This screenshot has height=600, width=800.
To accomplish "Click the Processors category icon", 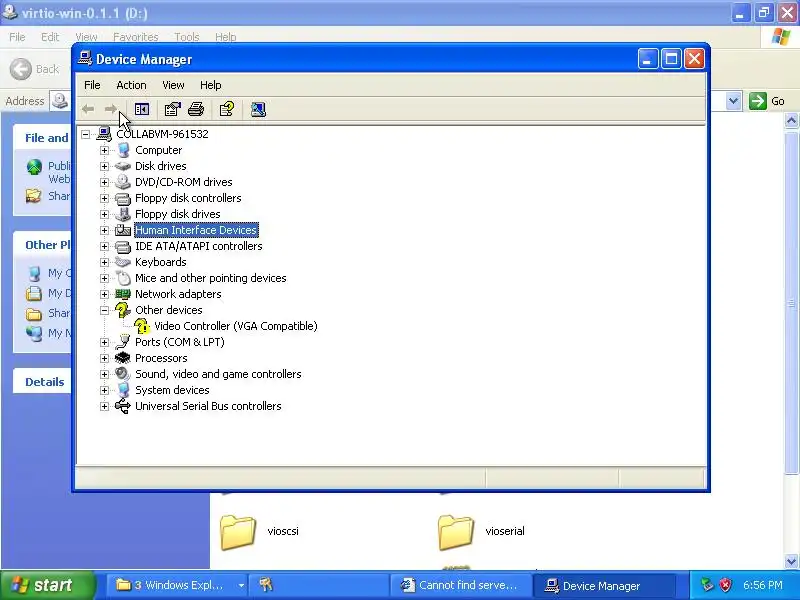I will coord(123,358).
